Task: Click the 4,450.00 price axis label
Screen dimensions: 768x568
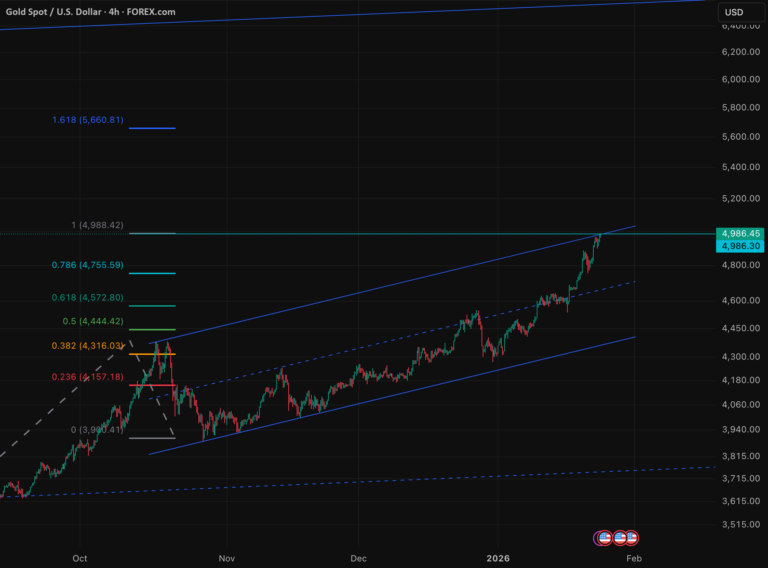Action: [741, 328]
